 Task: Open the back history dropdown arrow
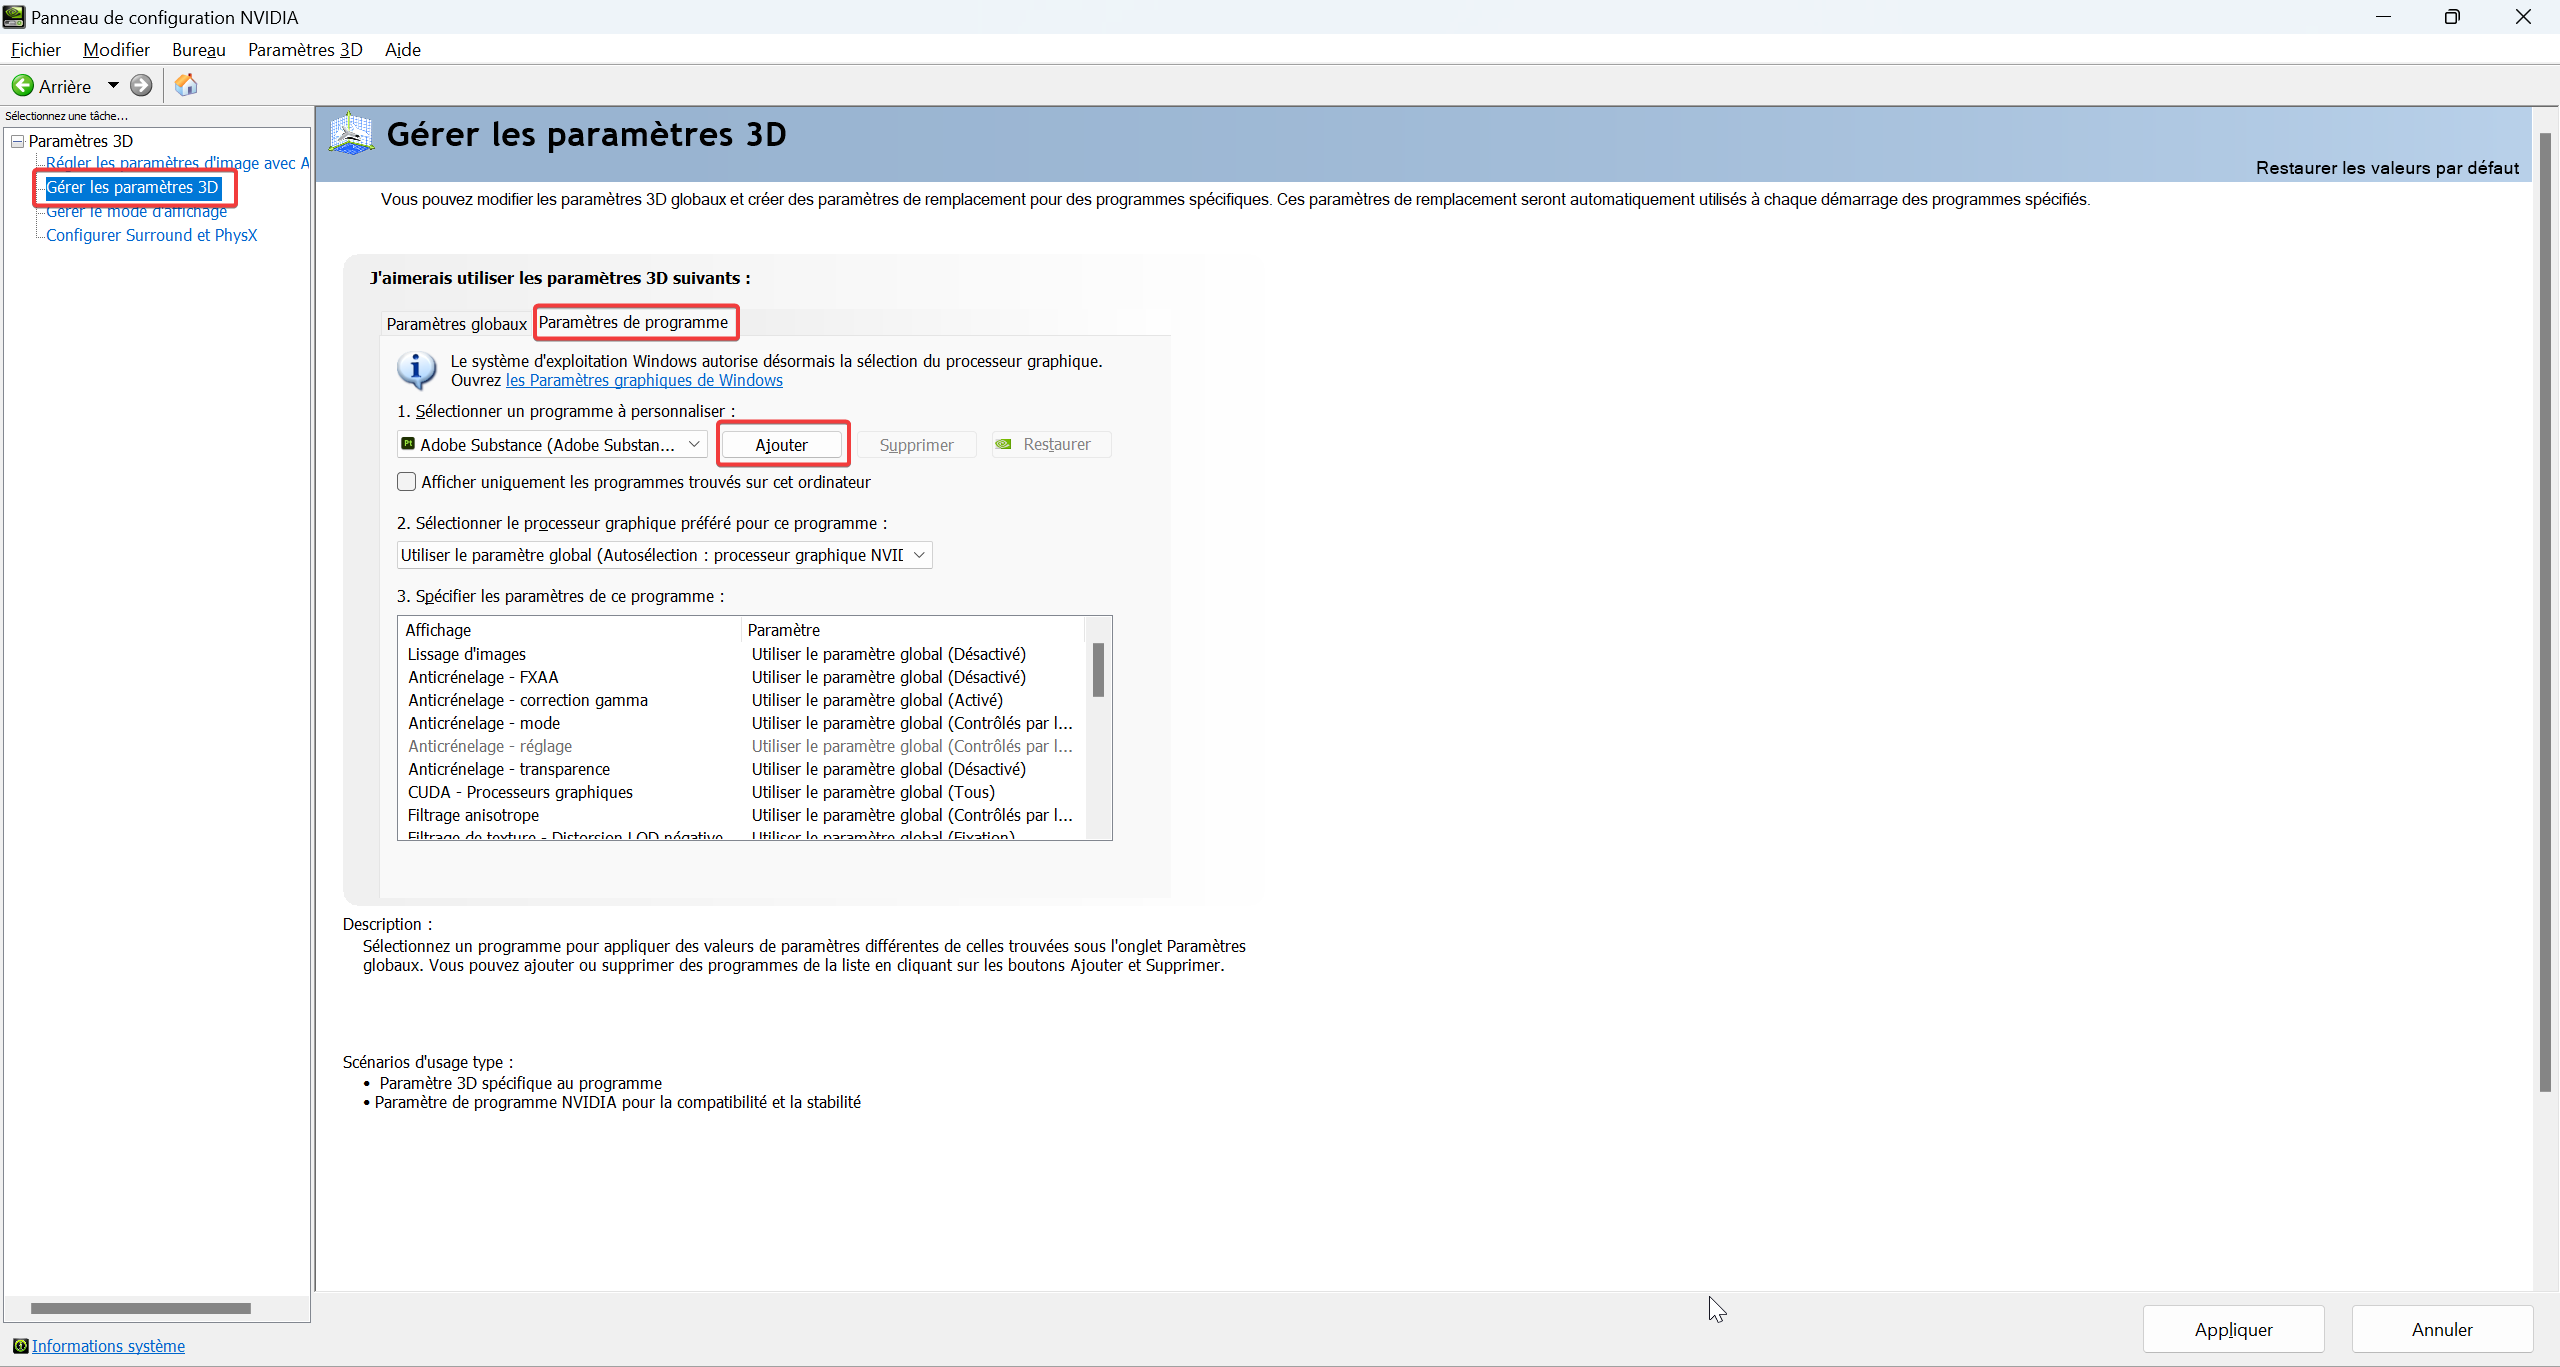click(x=113, y=86)
